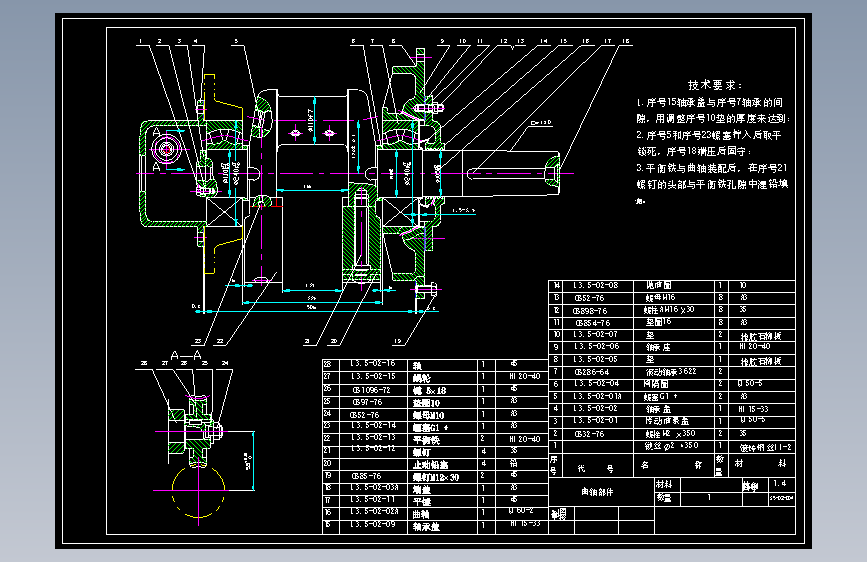The image size is (867, 562).
Task: Click part code 'L3.5-02-04' cell
Action: 596,383
